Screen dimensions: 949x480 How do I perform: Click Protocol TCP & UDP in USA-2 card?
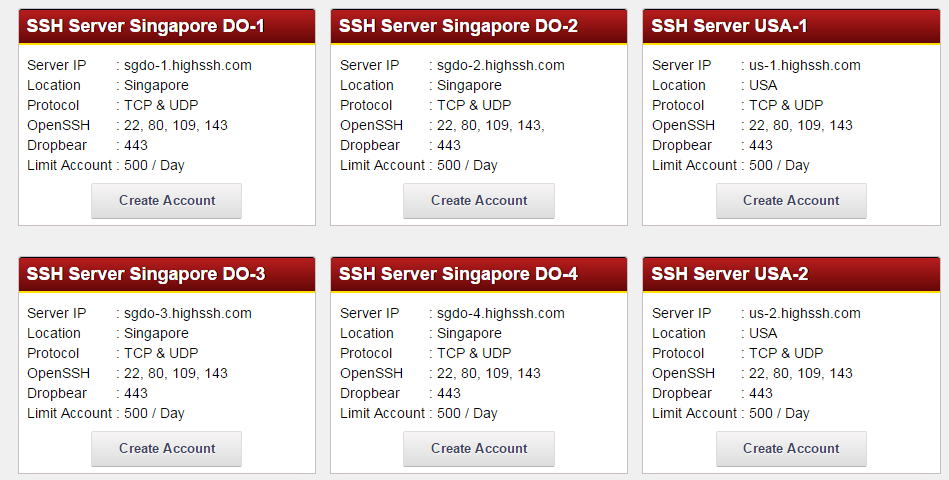786,353
